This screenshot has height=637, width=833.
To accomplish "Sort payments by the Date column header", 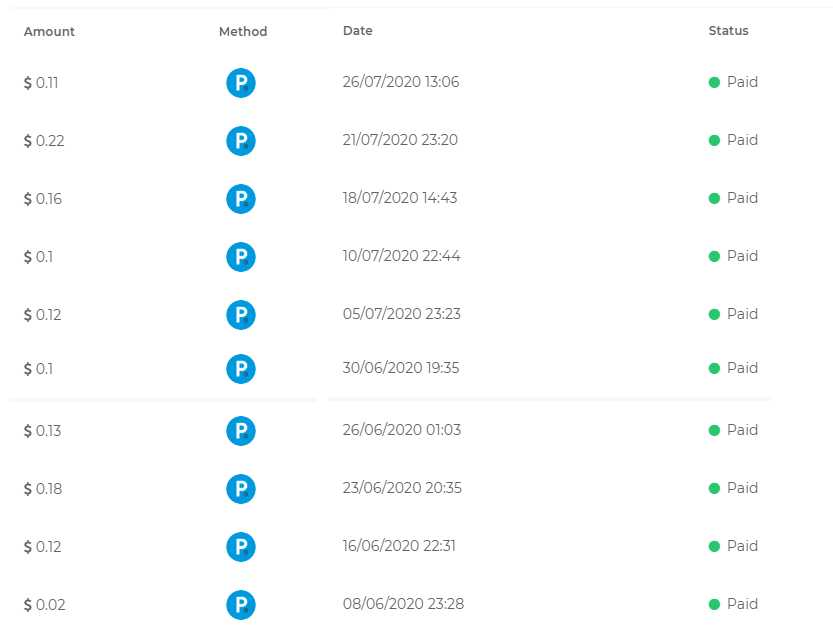I will coord(357,31).
